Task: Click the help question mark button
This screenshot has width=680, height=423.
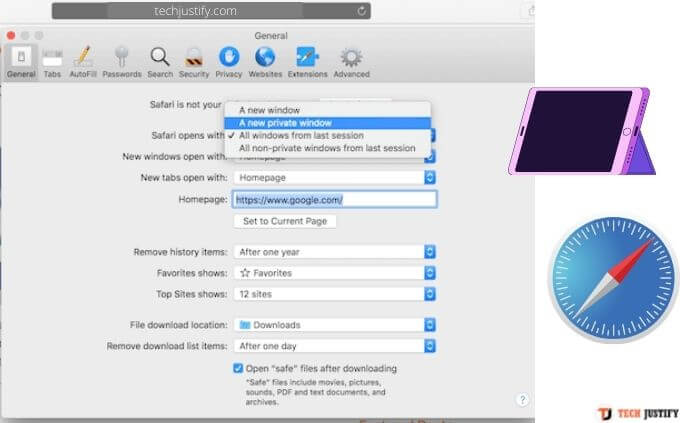Action: [x=522, y=399]
